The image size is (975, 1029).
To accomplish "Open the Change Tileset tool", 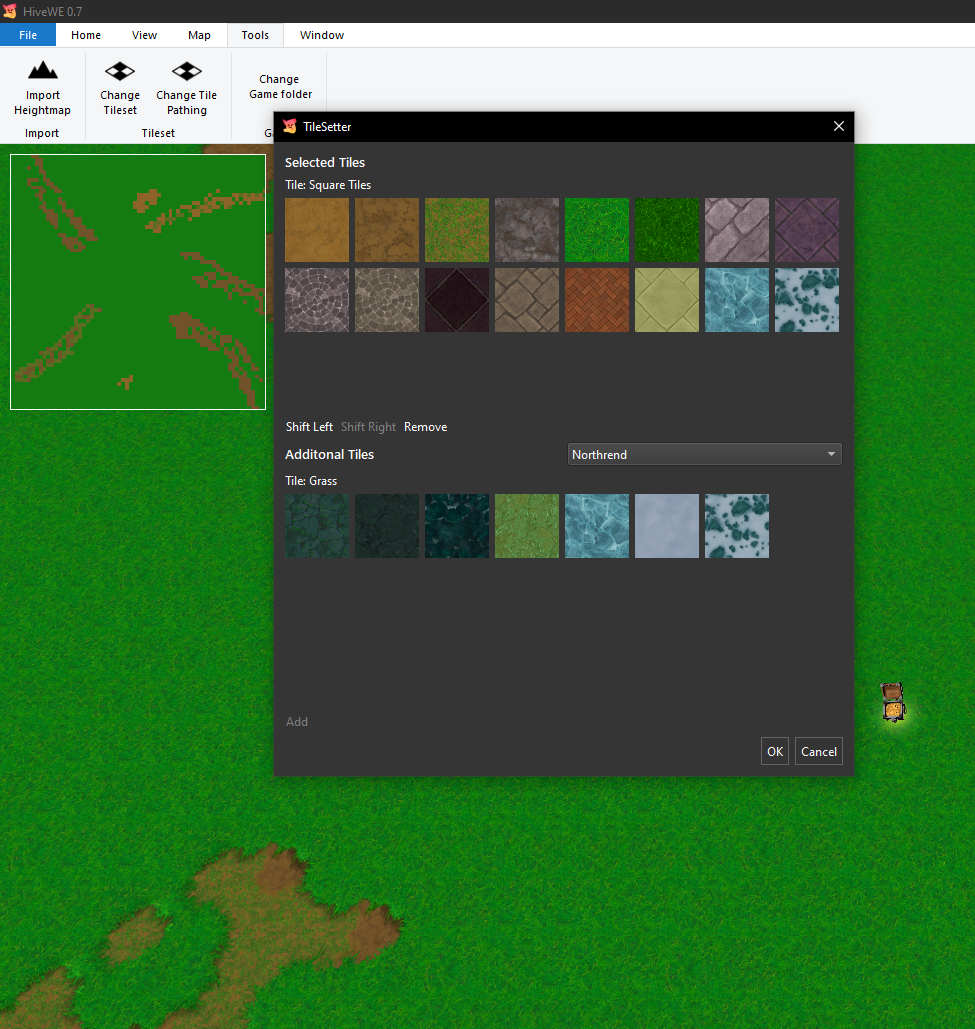I will pyautogui.click(x=120, y=89).
